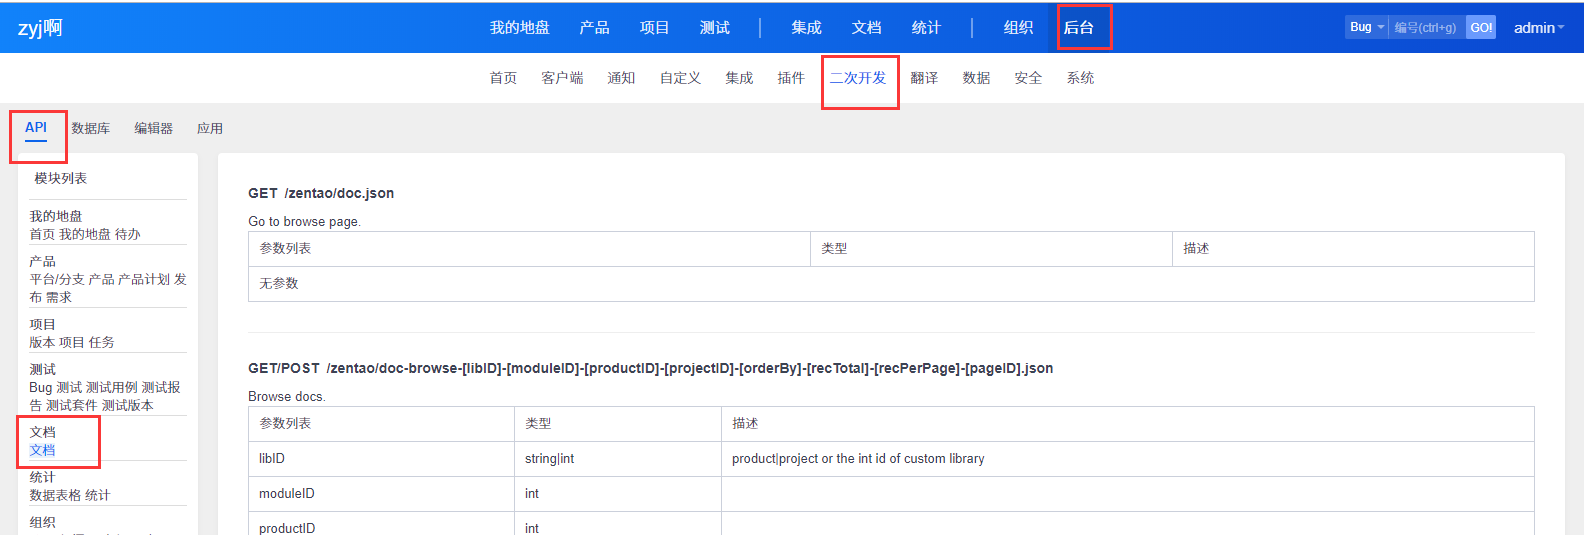1584x535 pixels.
Task: Click the string|int type cell
Action: [618, 459]
